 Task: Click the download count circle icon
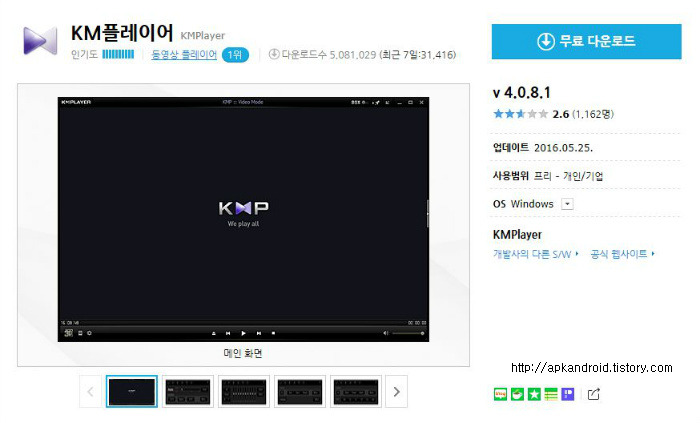(274, 54)
